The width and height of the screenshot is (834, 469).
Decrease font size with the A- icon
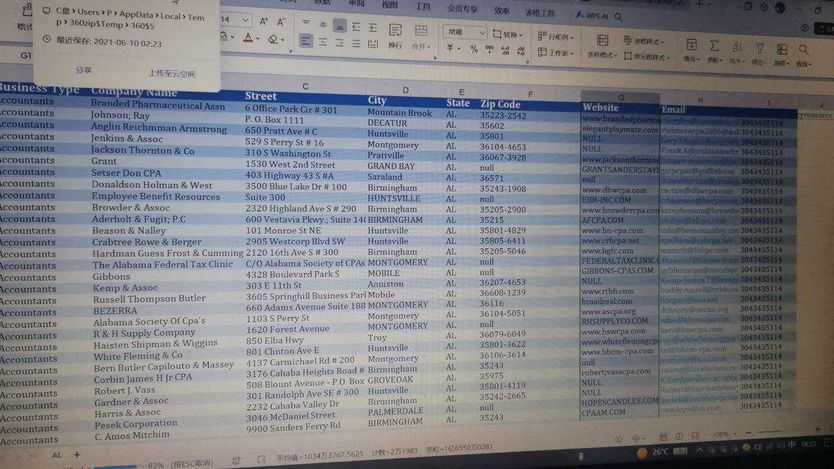click(281, 22)
